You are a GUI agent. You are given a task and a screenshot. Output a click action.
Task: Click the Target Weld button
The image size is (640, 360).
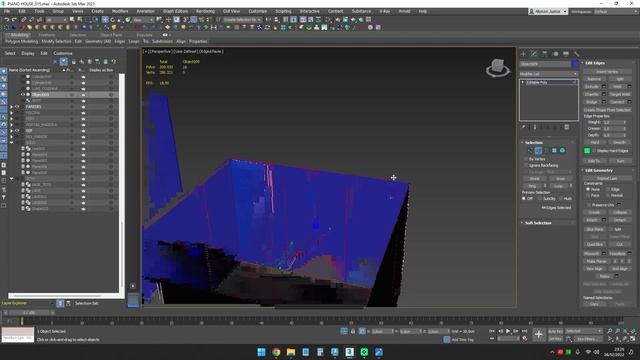tap(620, 94)
